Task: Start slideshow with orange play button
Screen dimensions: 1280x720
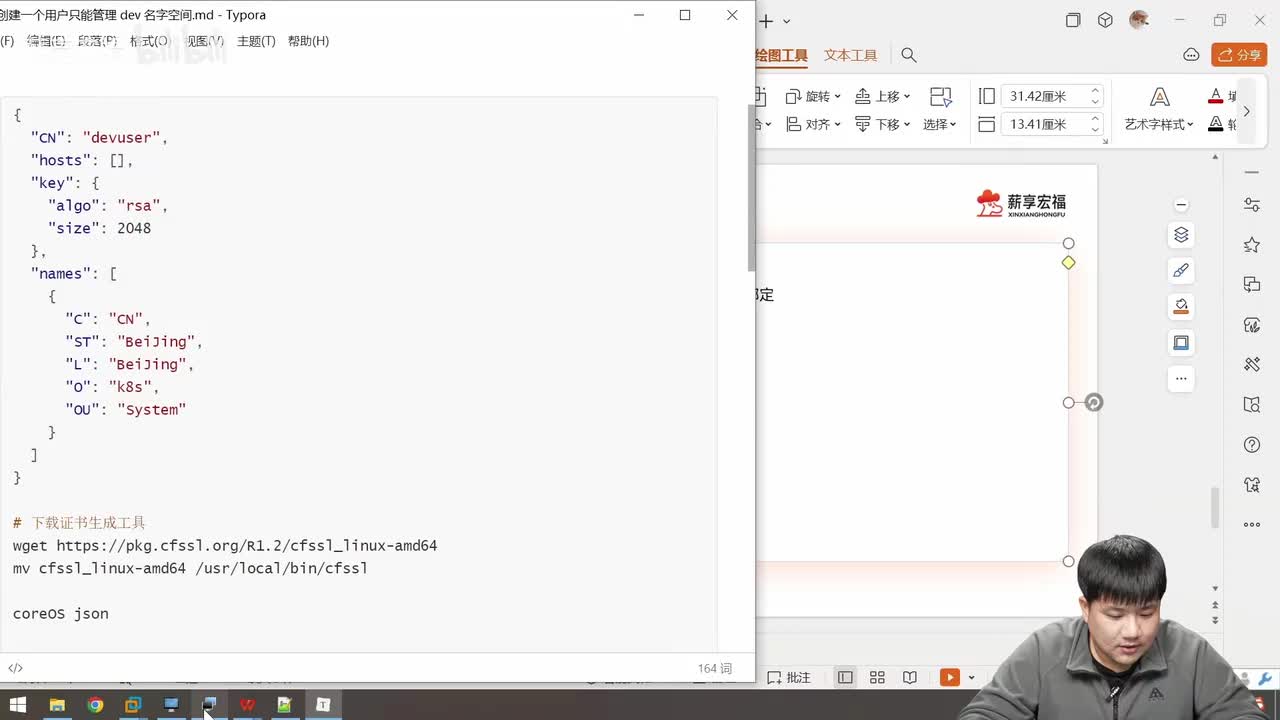Action: (949, 677)
